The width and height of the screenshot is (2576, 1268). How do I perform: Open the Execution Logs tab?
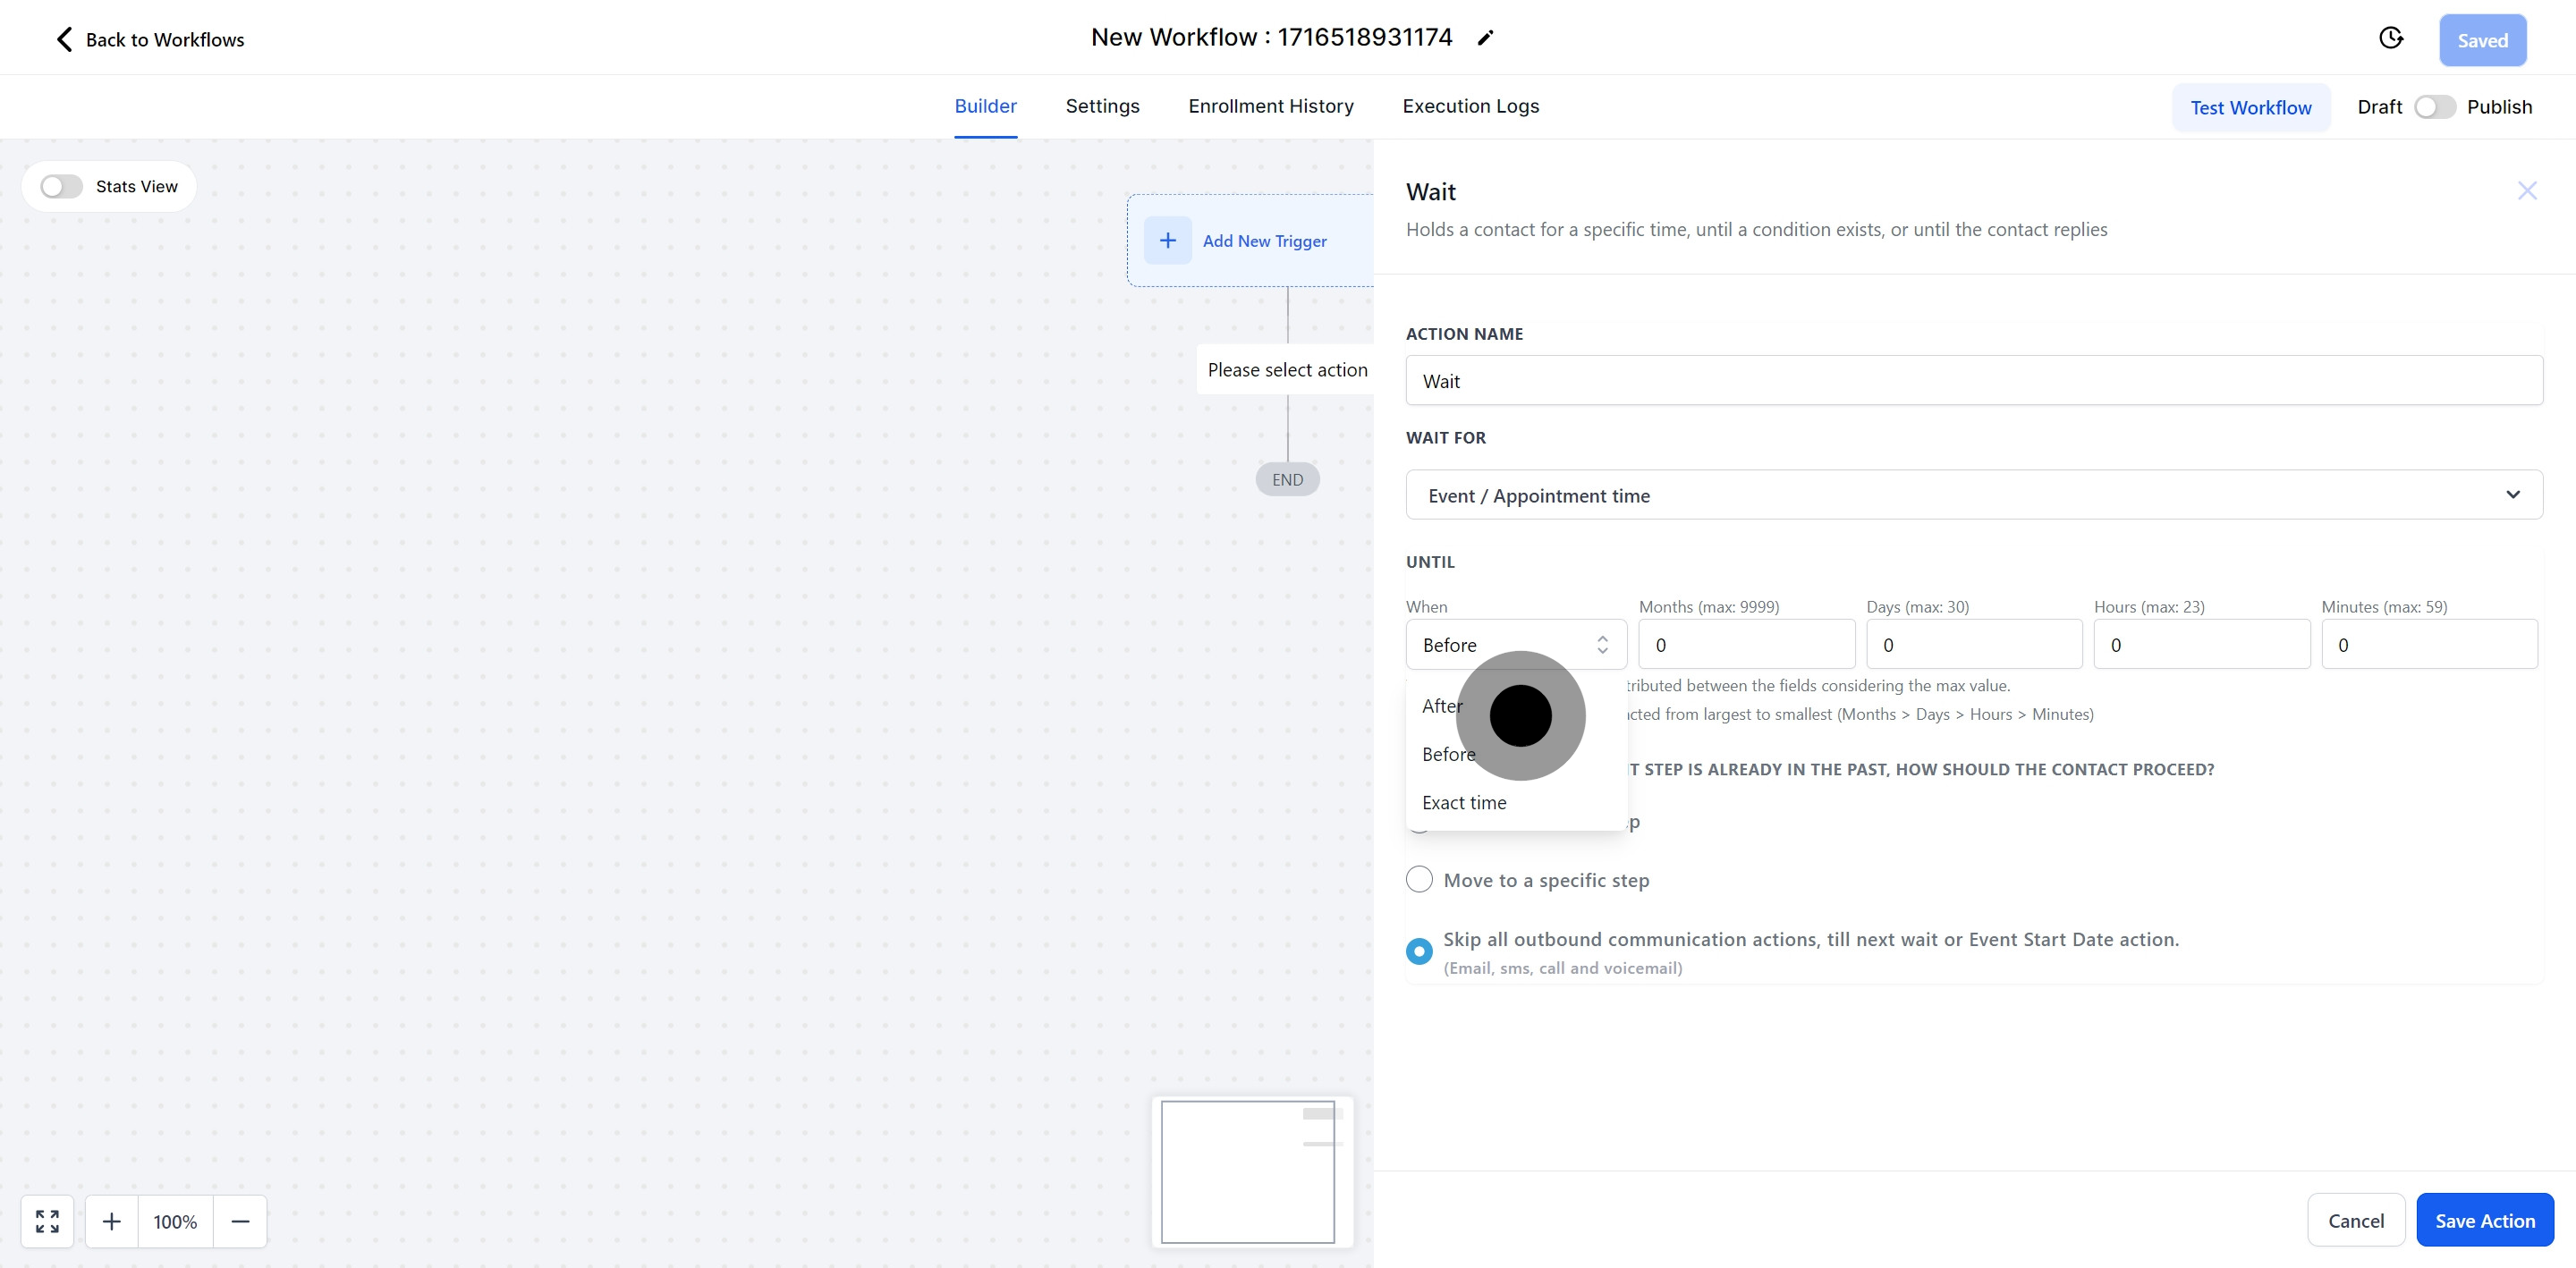1470,106
